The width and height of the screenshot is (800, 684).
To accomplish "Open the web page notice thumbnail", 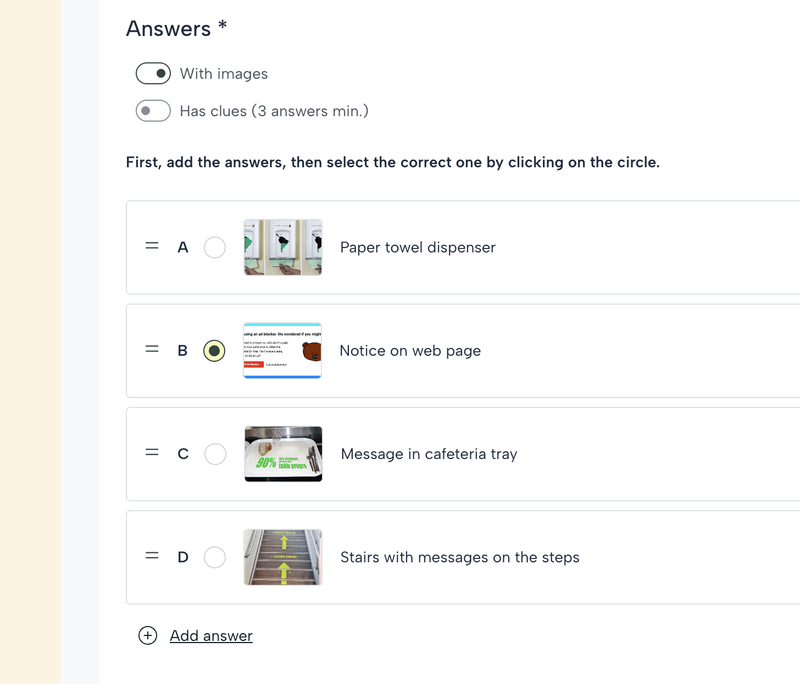I will pyautogui.click(x=283, y=351).
